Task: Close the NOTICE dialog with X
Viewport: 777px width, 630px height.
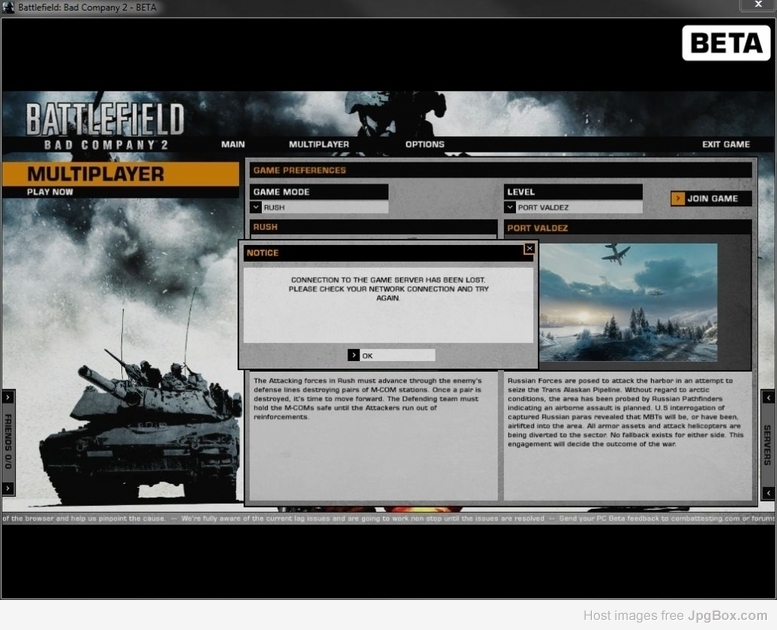Action: [529, 248]
